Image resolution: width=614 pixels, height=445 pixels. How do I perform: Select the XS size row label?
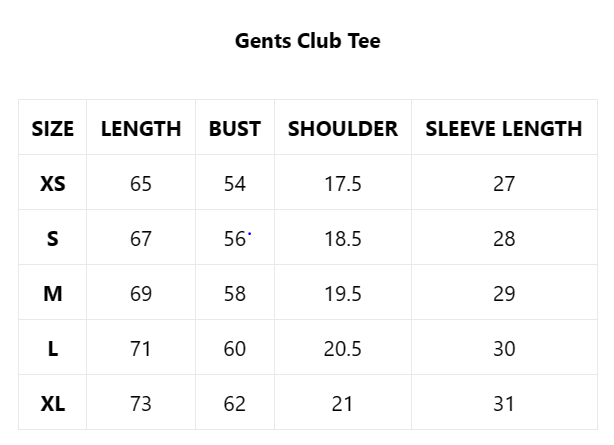pyautogui.click(x=53, y=184)
